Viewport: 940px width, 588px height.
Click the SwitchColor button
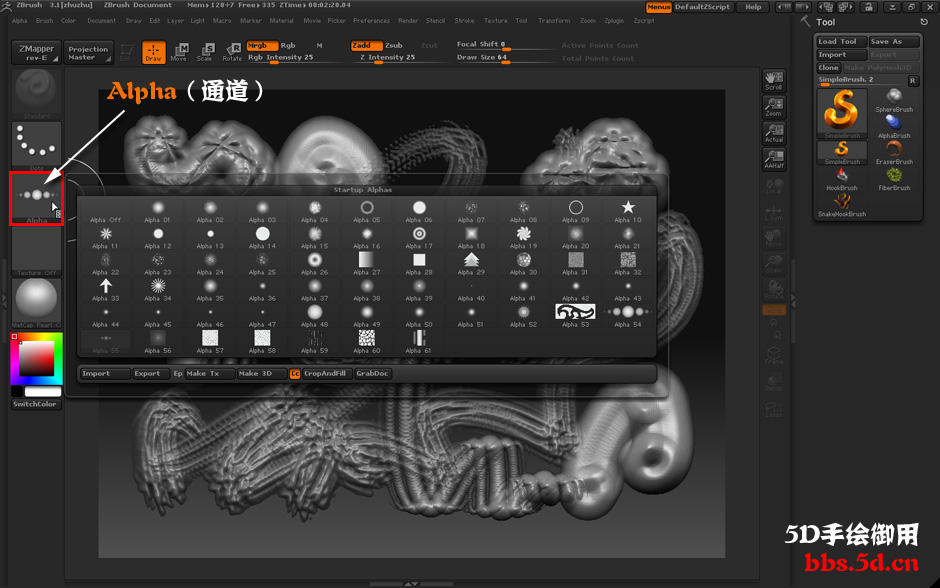click(37, 404)
